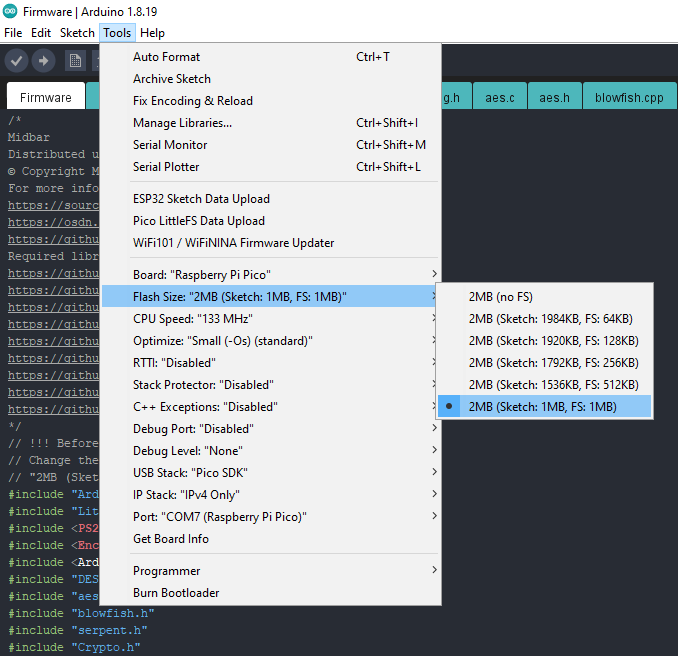The height and width of the screenshot is (656, 678).
Task: Select 2MB Sketch 1920KB, FS 128KB
Action: click(x=544, y=341)
